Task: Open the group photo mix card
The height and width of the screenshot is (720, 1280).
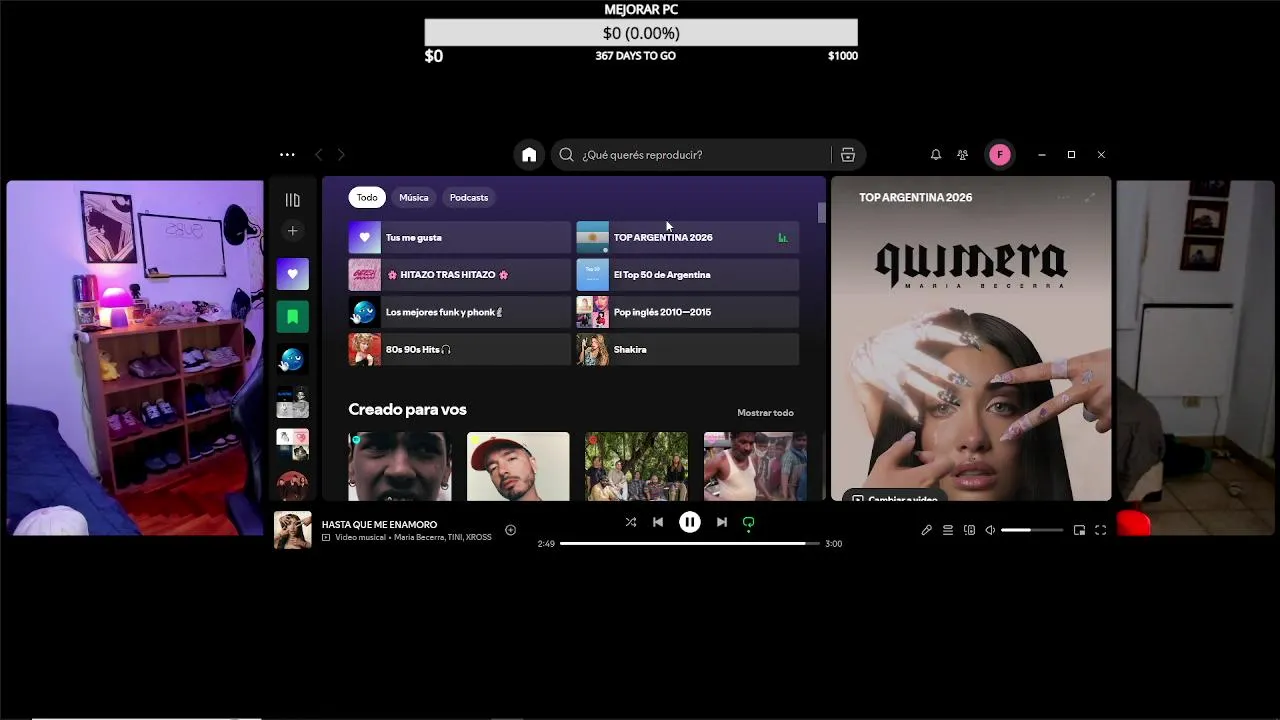Action: [x=636, y=467]
